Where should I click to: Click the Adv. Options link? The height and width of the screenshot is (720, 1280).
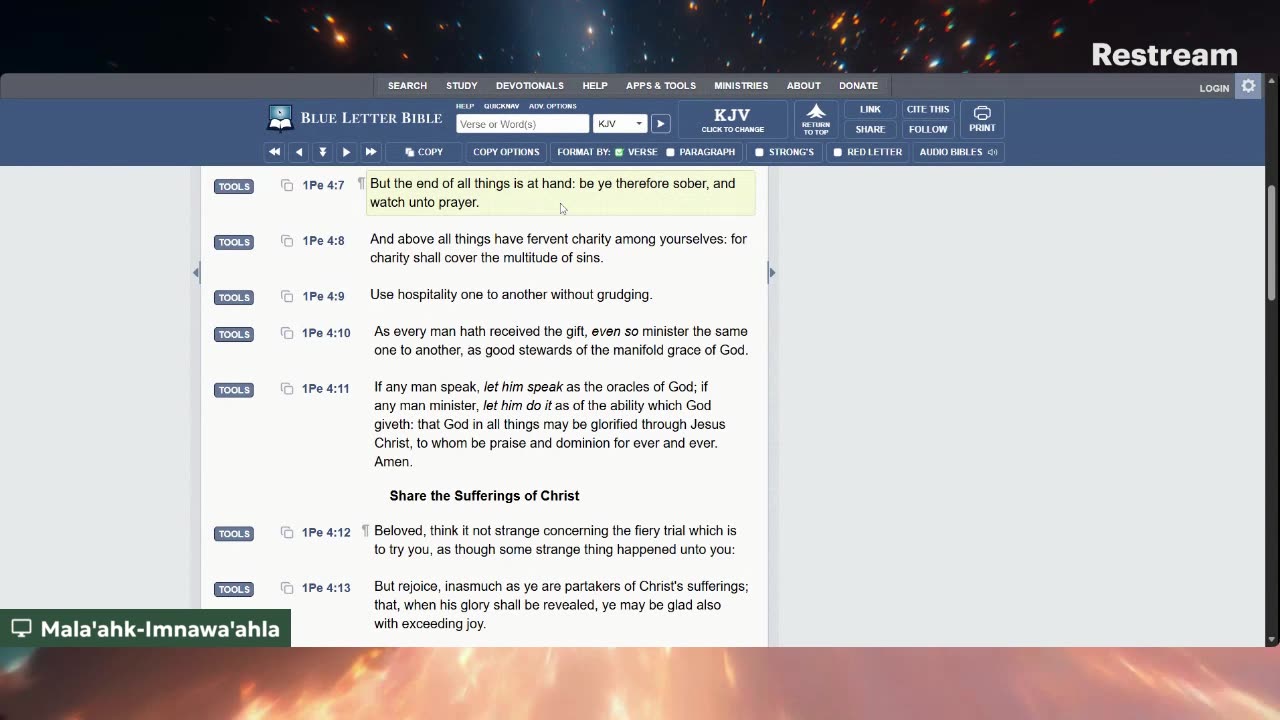tap(553, 106)
